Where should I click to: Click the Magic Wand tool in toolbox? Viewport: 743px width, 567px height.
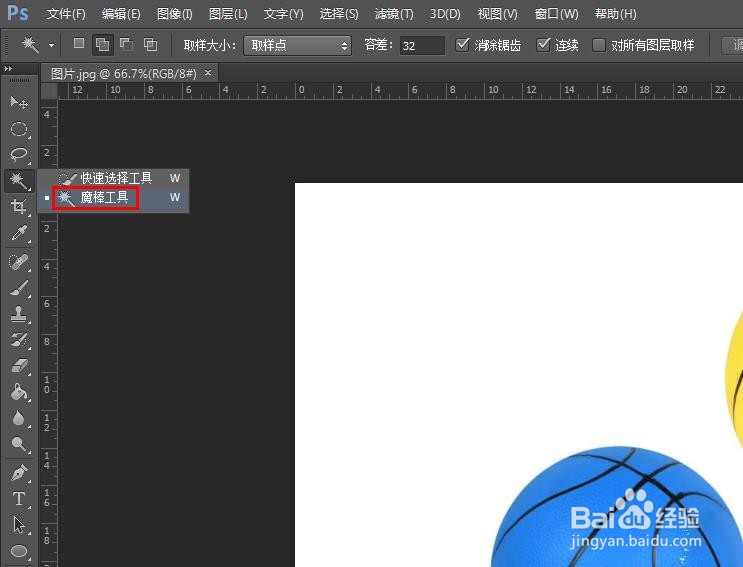click(x=19, y=180)
